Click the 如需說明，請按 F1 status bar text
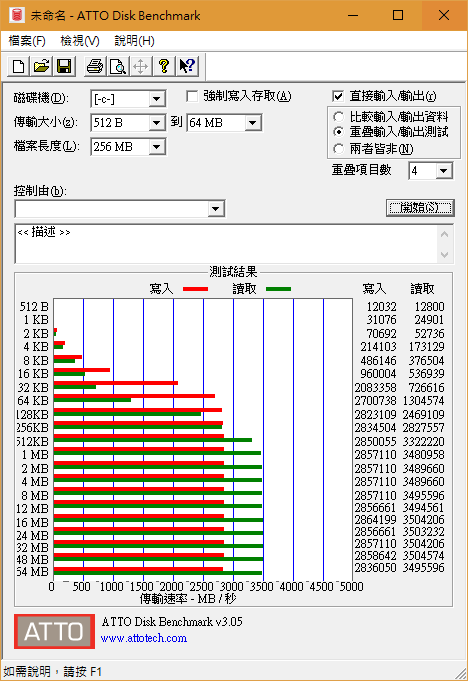The image size is (468, 681). click(53, 671)
